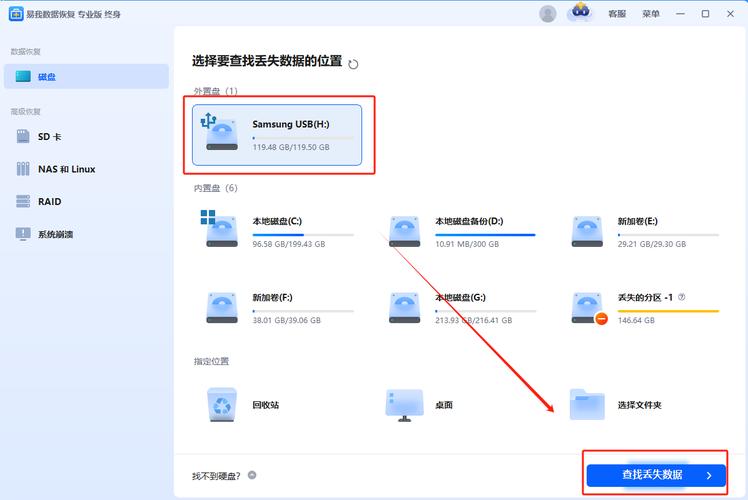Screen dimensions: 748x500
Task: Select the 新加卷(F:) drive icon
Action: 222,308
